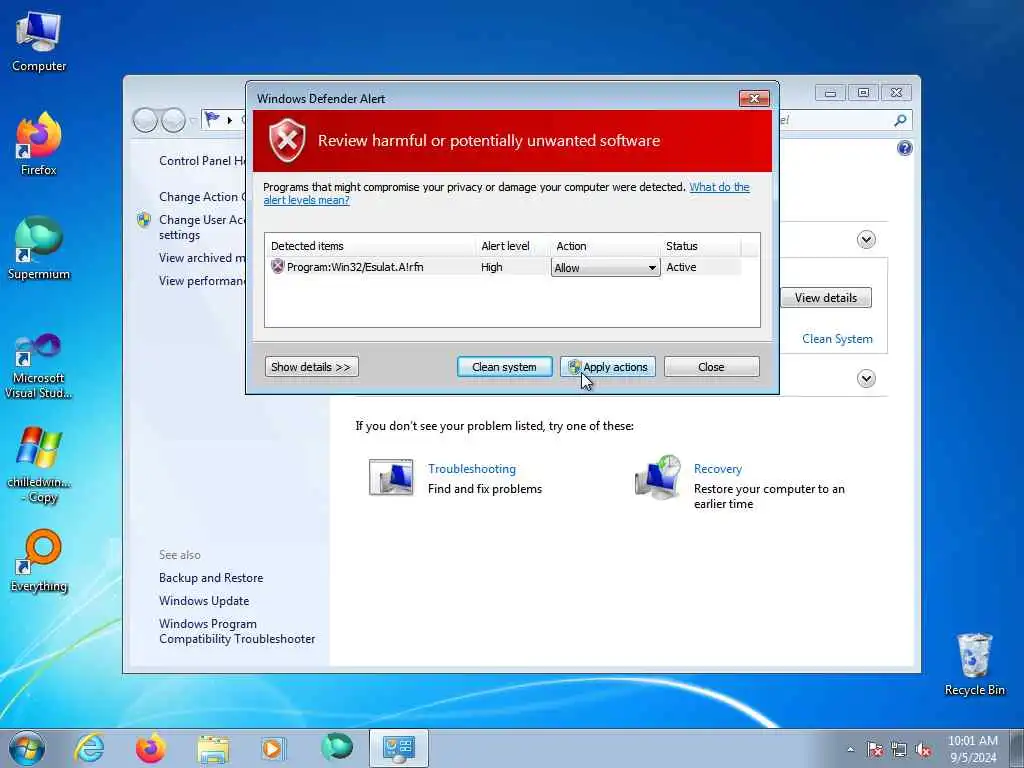Image resolution: width=1024 pixels, height=768 pixels.
Task: Open the Computer desktop icon
Action: [39, 41]
